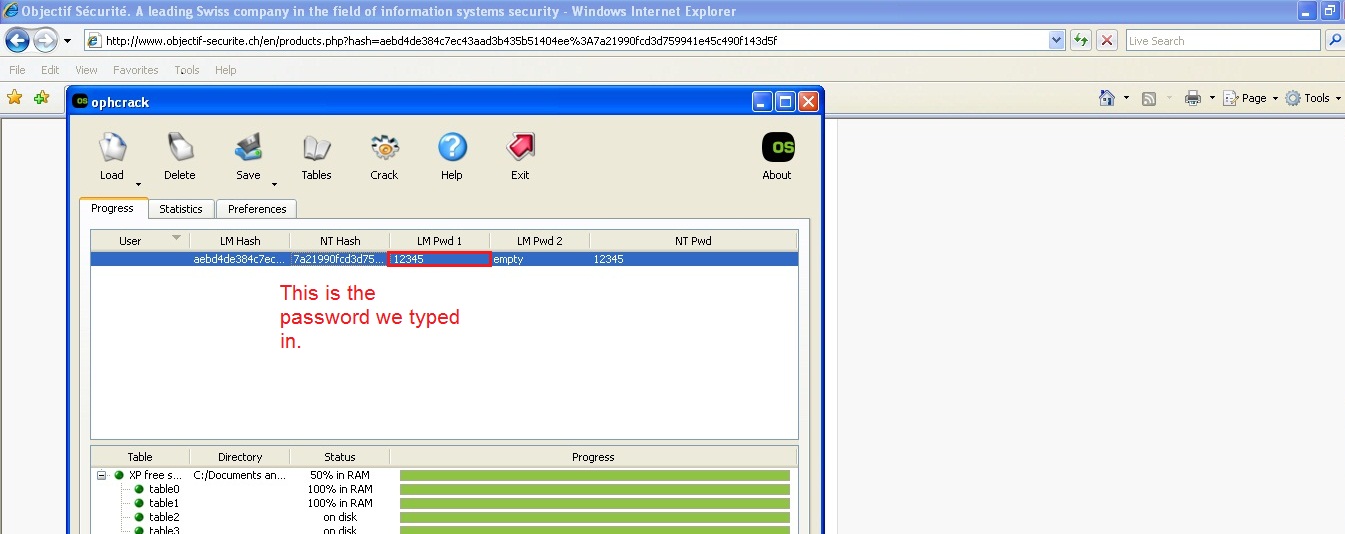Click the Exit toolbar icon
The image size is (1345, 534).
(520, 148)
